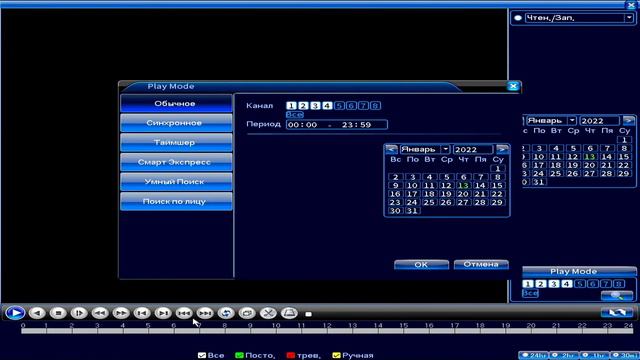Toggle channel 4 in the Play Mode dialog

coord(327,106)
